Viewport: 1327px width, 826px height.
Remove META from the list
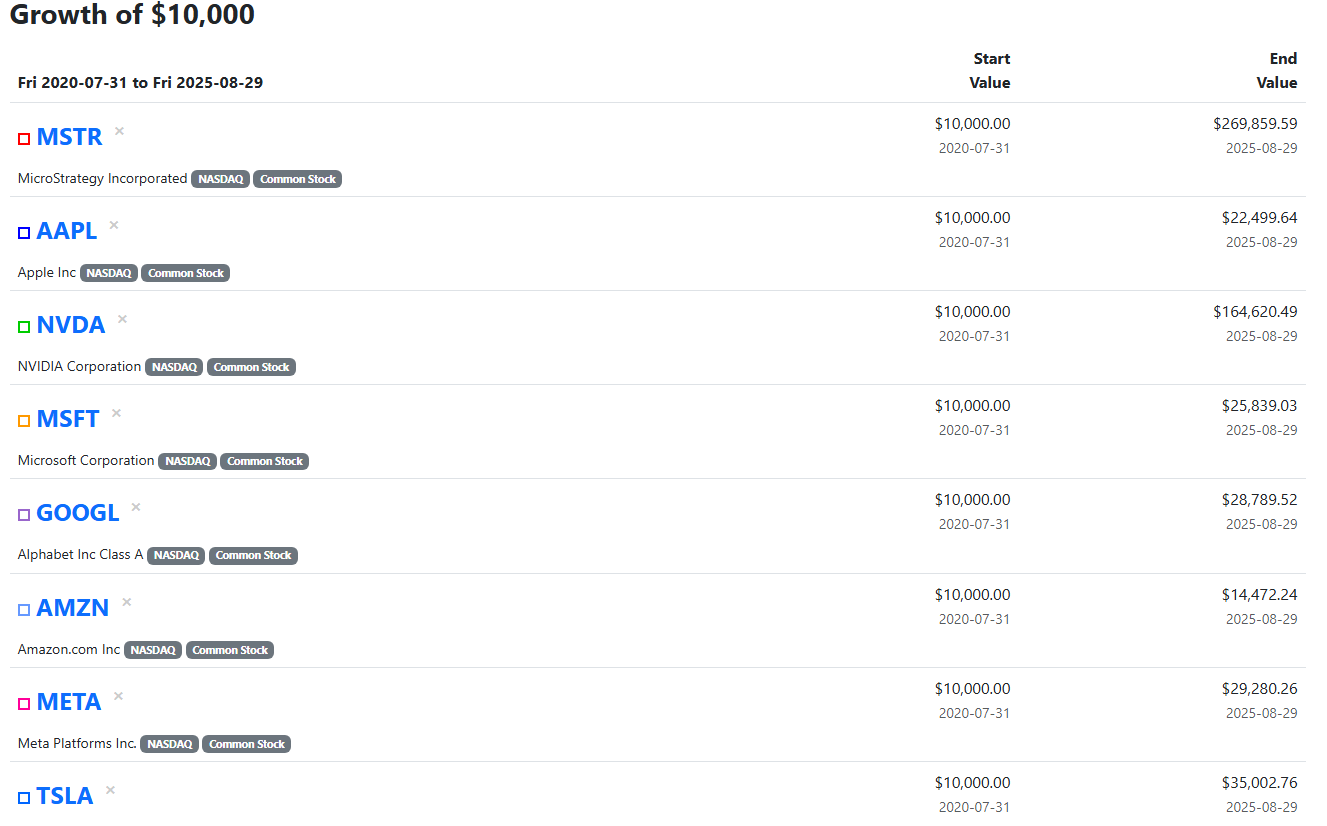(118, 696)
